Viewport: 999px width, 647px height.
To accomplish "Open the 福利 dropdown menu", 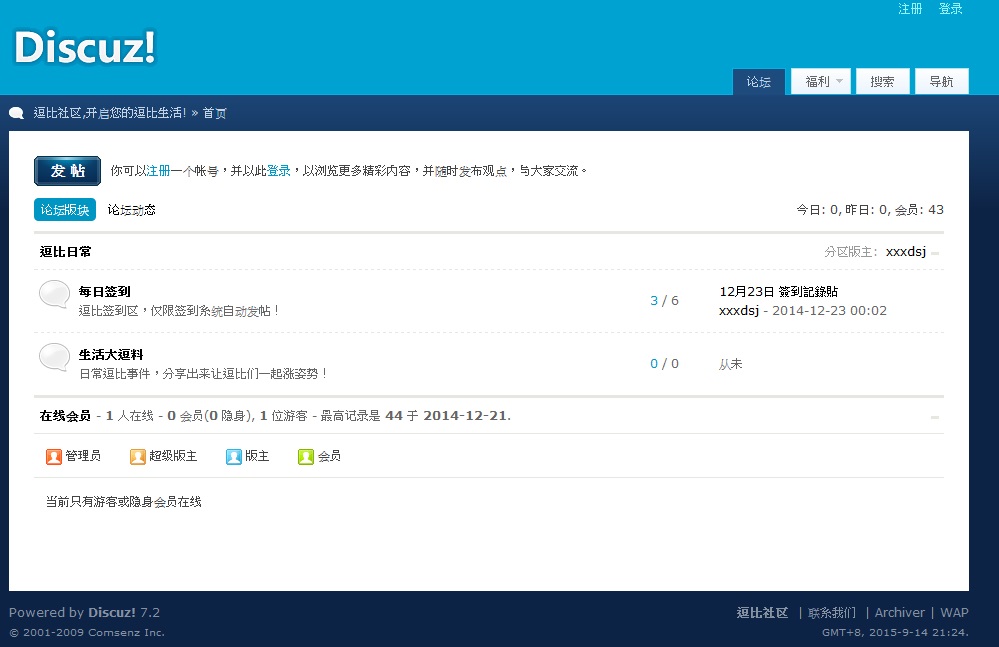I will click(x=821, y=82).
